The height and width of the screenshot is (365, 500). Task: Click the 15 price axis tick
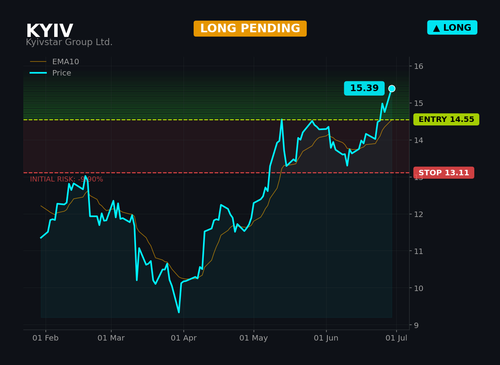point(419,103)
